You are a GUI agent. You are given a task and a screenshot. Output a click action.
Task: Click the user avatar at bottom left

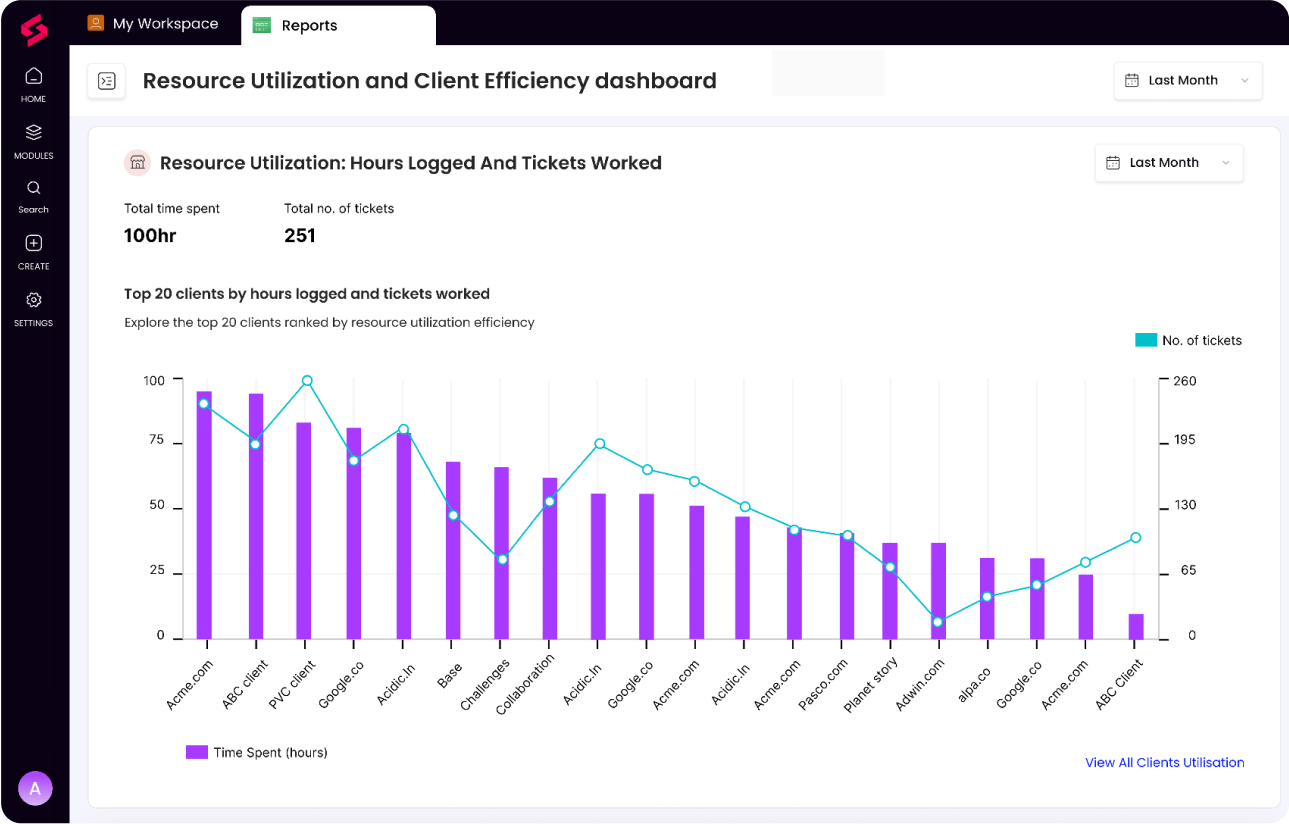(x=35, y=788)
